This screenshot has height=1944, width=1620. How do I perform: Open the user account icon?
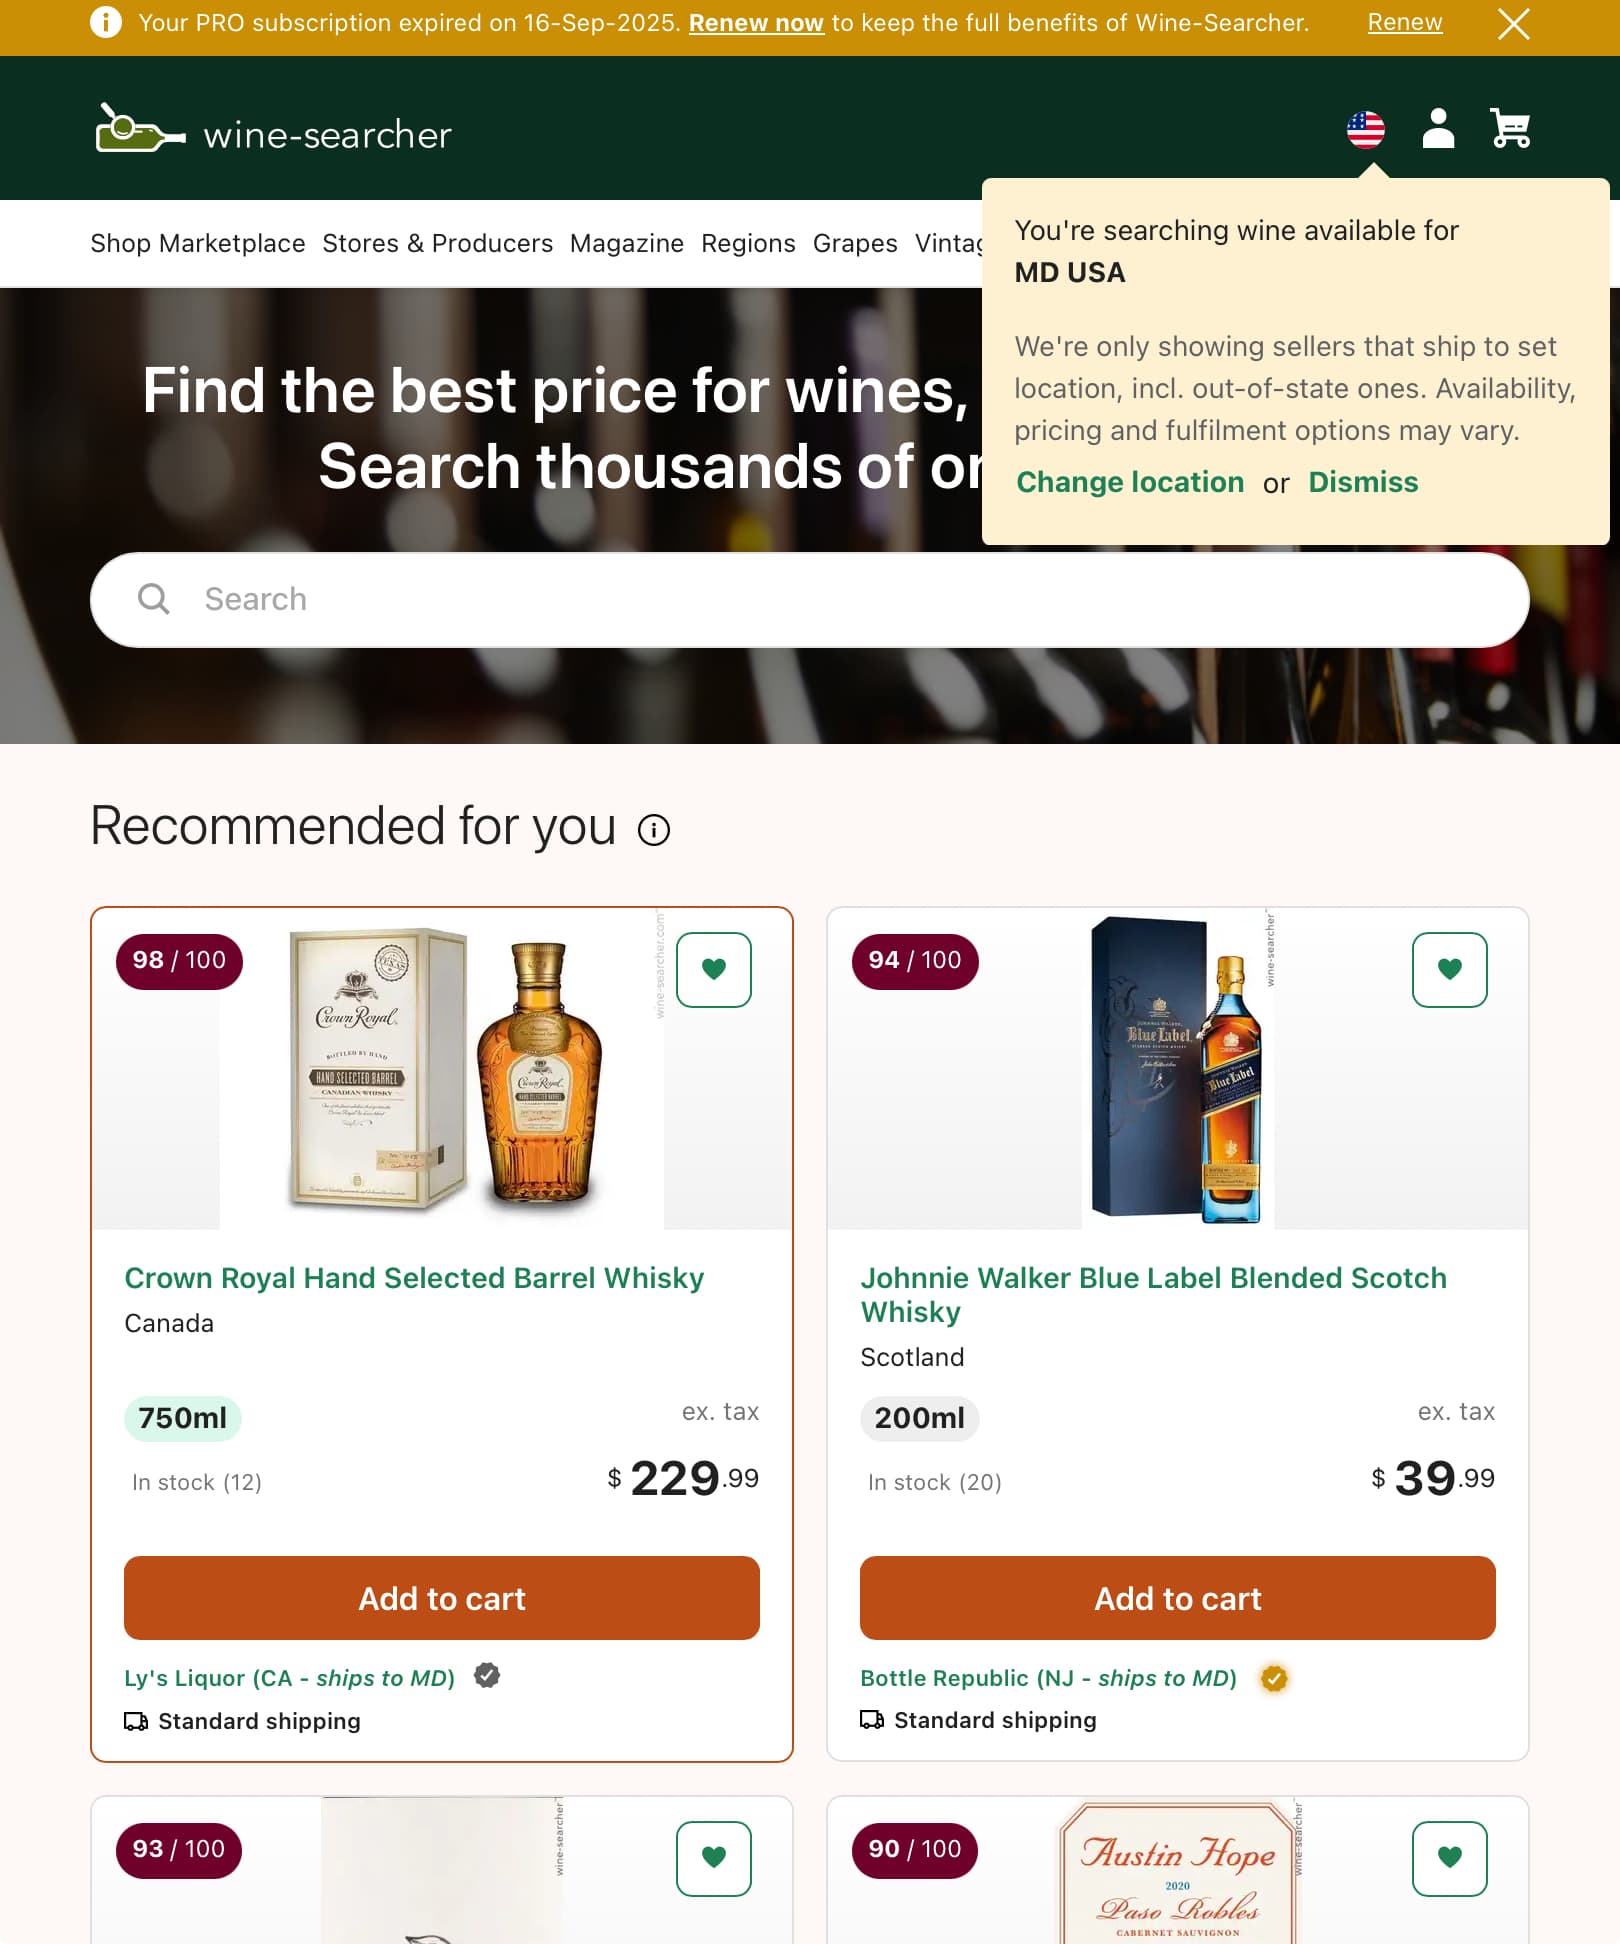pos(1438,129)
